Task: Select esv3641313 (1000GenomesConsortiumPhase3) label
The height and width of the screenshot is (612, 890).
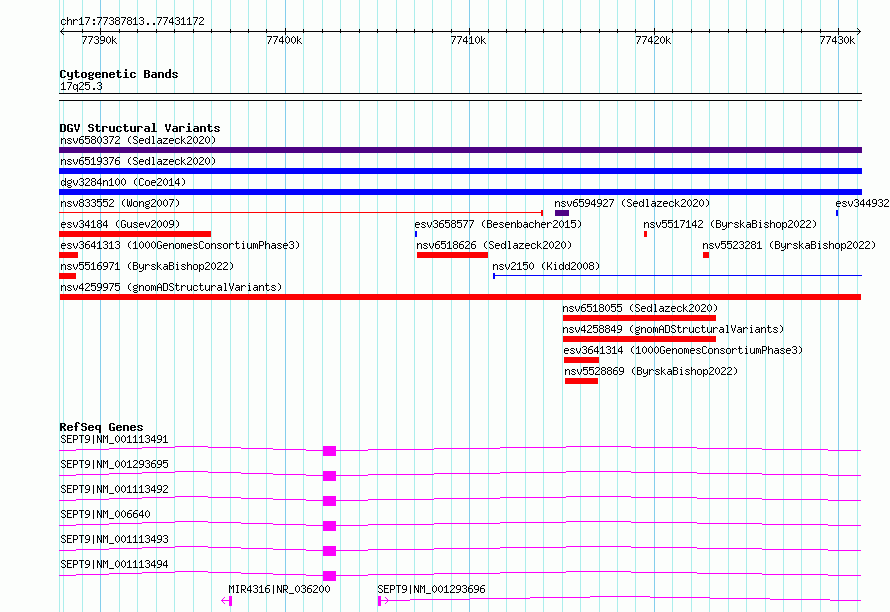Action: click(x=180, y=245)
